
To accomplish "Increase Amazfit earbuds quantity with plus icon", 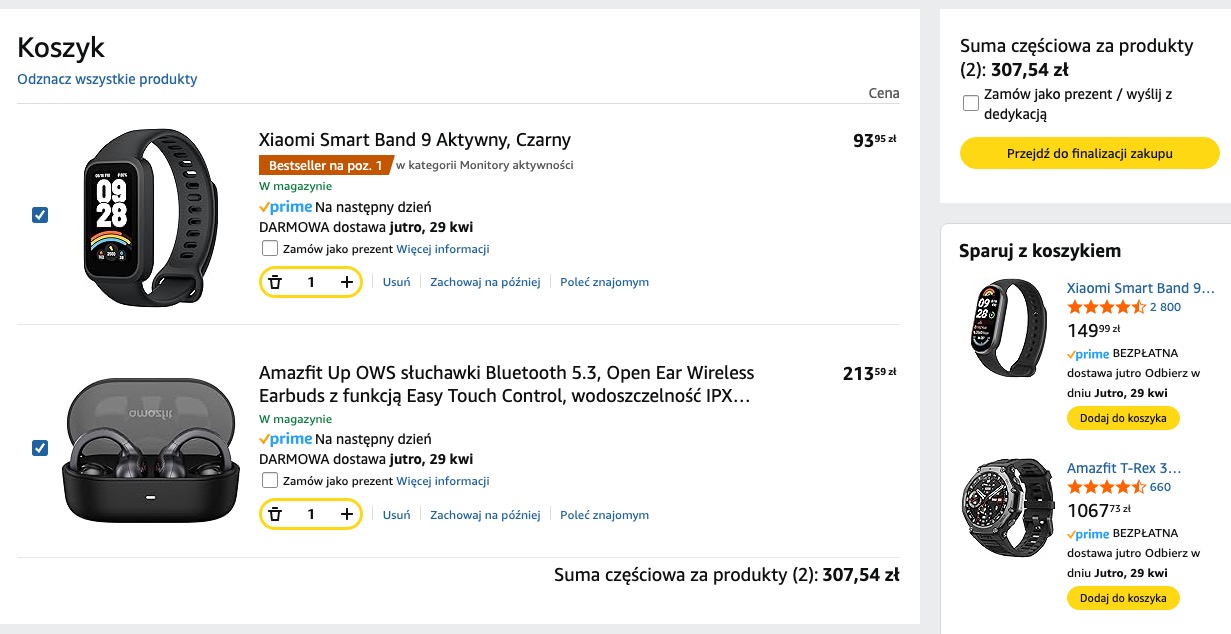I will (346, 515).
